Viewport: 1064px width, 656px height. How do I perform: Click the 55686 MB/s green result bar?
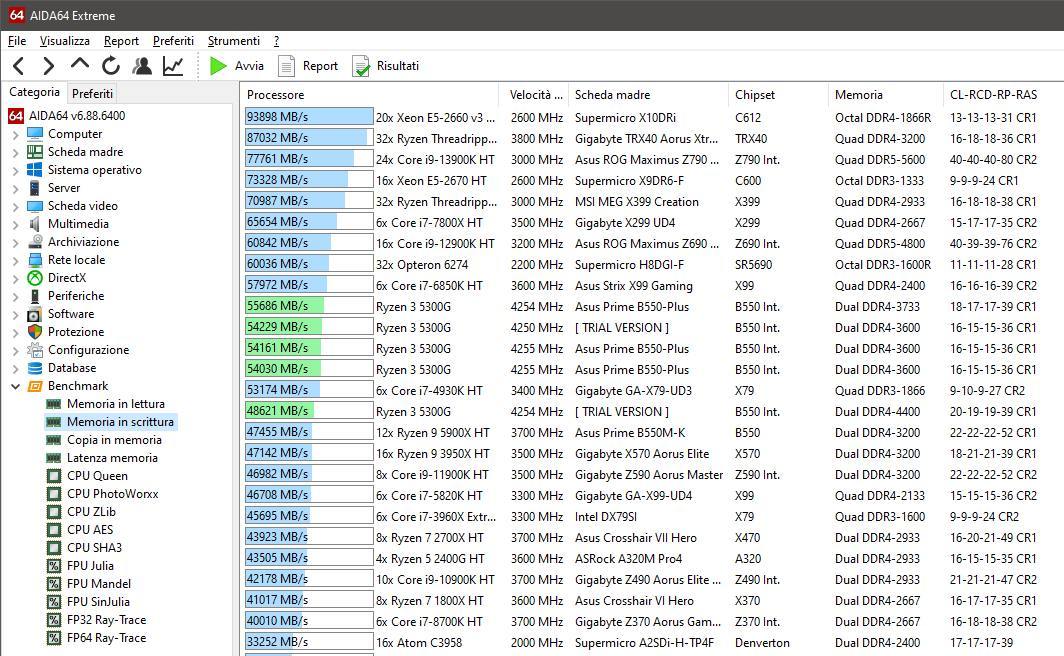tap(309, 306)
